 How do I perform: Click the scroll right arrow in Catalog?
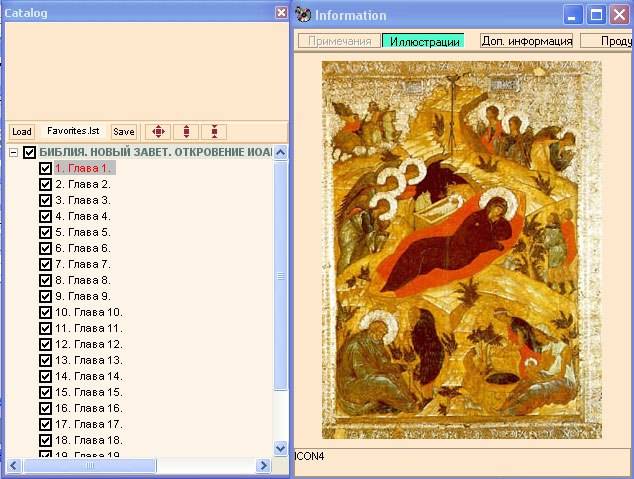264,466
